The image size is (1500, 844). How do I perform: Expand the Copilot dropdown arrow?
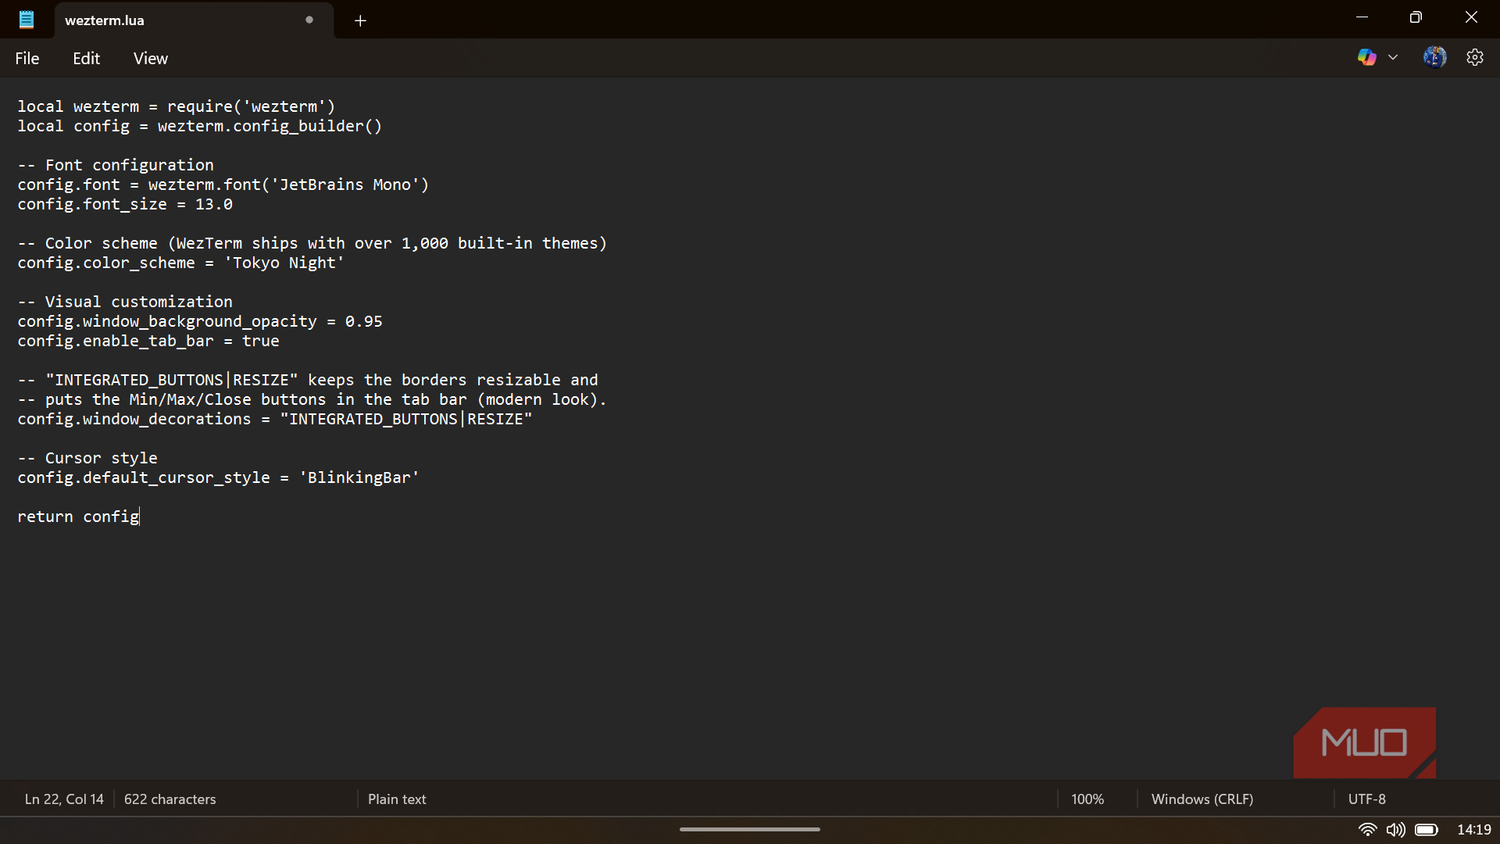point(1392,57)
